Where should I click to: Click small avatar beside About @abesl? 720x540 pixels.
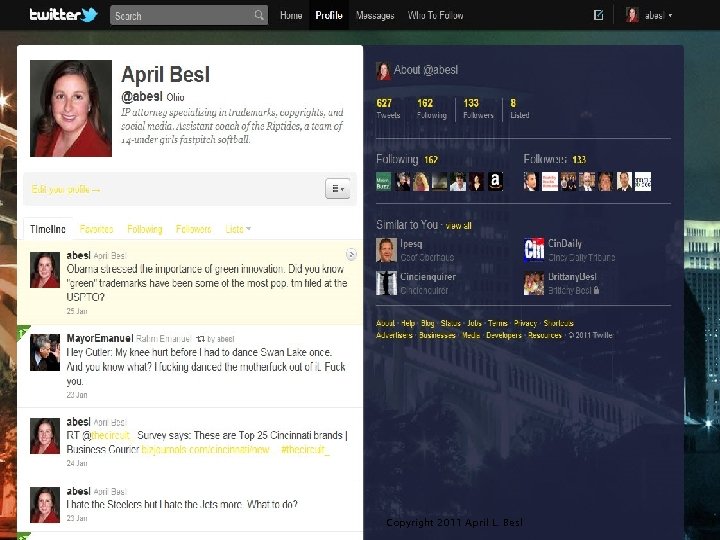pos(383,71)
